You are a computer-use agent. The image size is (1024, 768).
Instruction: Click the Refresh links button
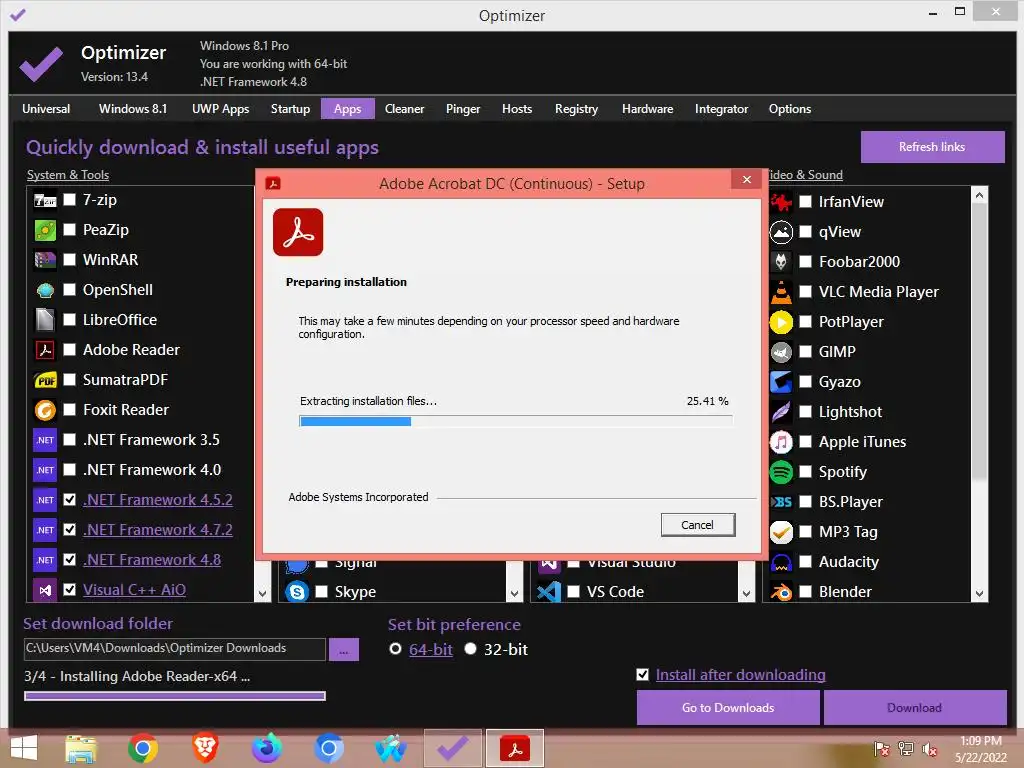pos(933,147)
